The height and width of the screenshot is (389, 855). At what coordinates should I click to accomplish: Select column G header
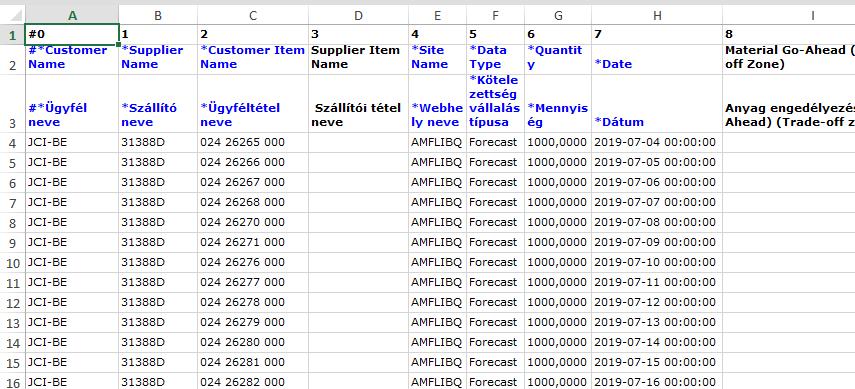558,15
